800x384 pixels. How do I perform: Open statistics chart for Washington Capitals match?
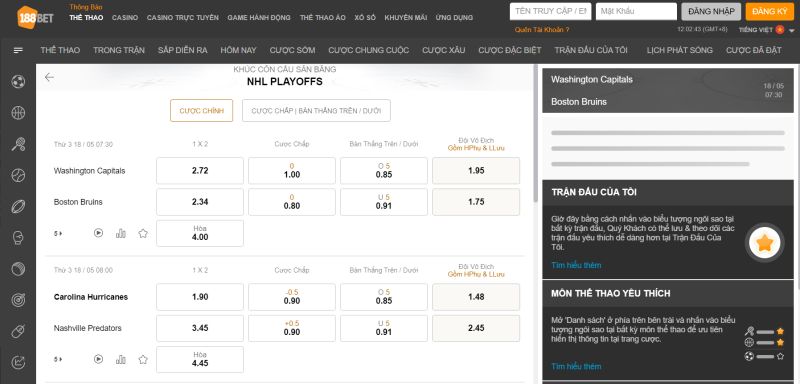121,233
